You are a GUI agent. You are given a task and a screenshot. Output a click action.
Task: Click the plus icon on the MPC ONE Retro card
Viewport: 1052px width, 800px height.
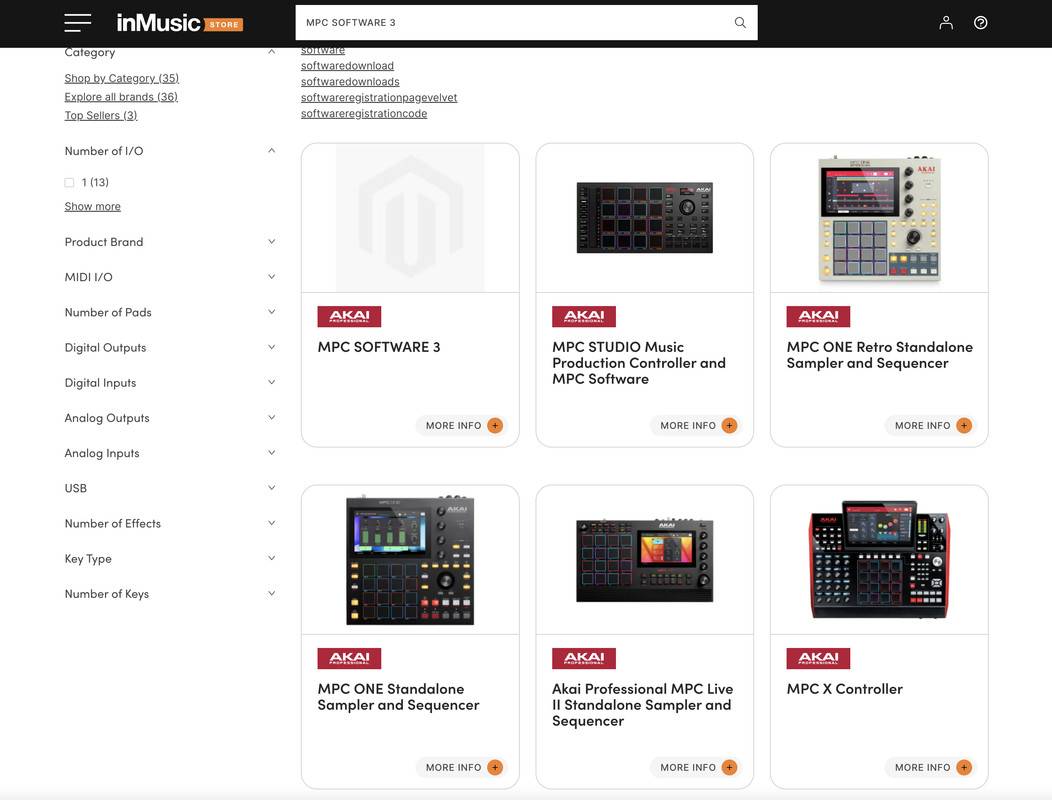[x=964, y=426]
